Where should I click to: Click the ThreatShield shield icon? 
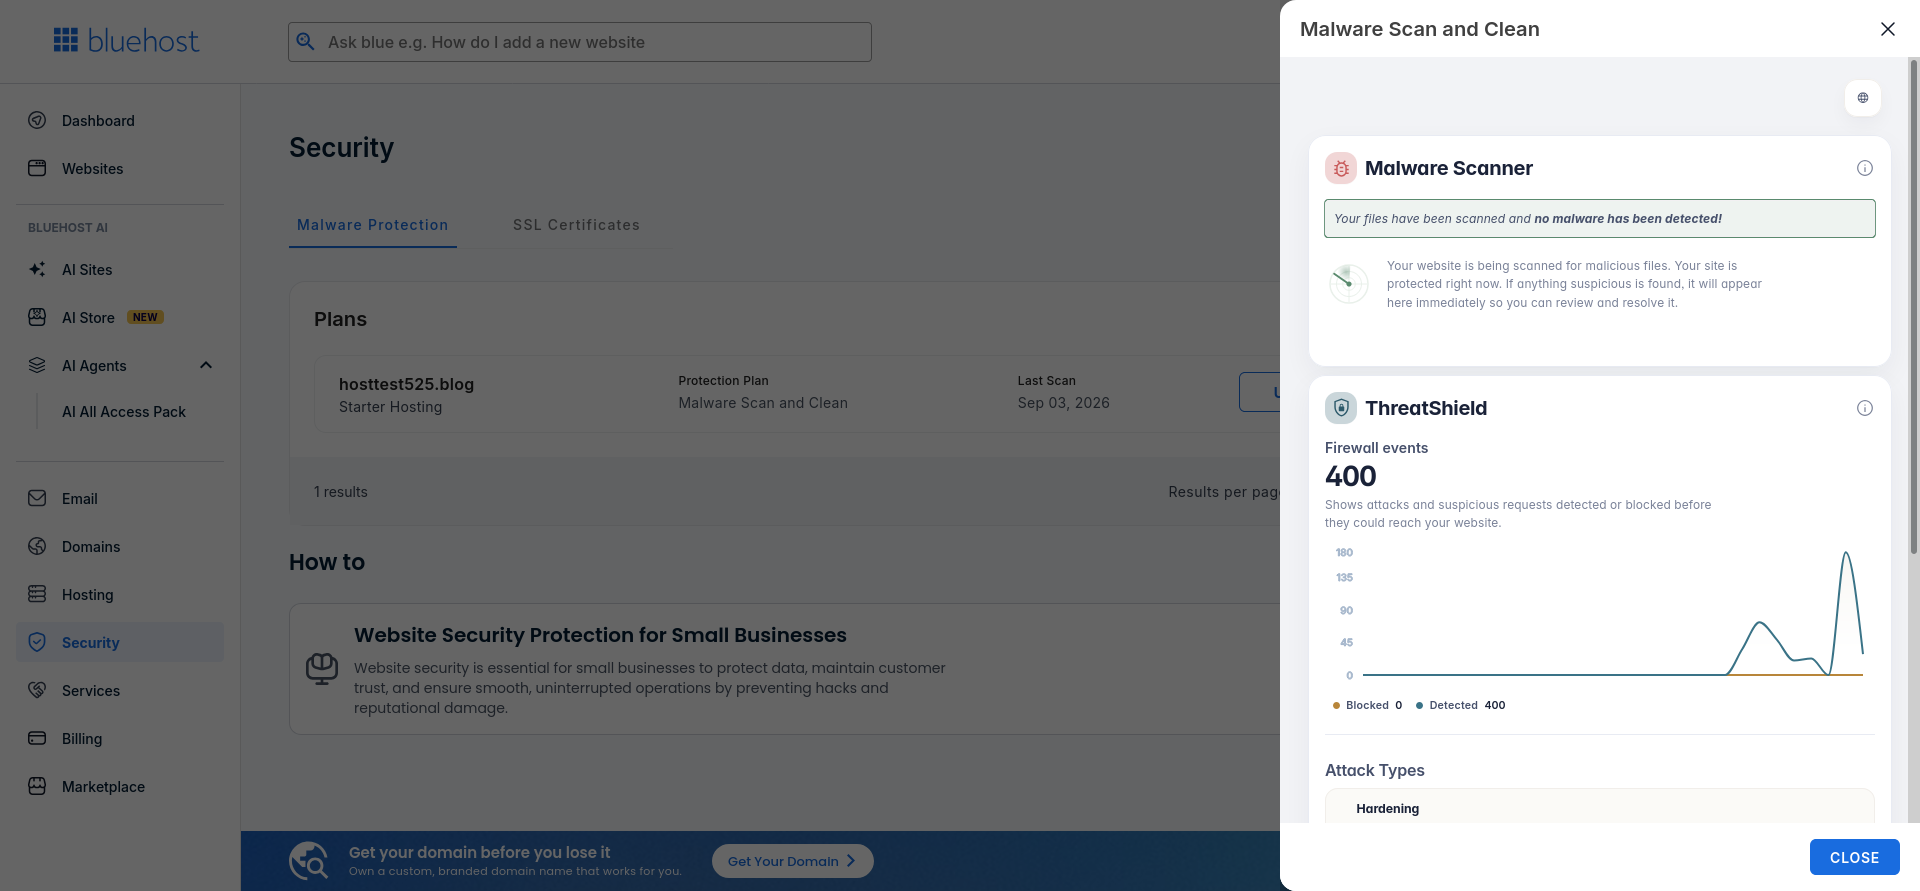point(1341,408)
